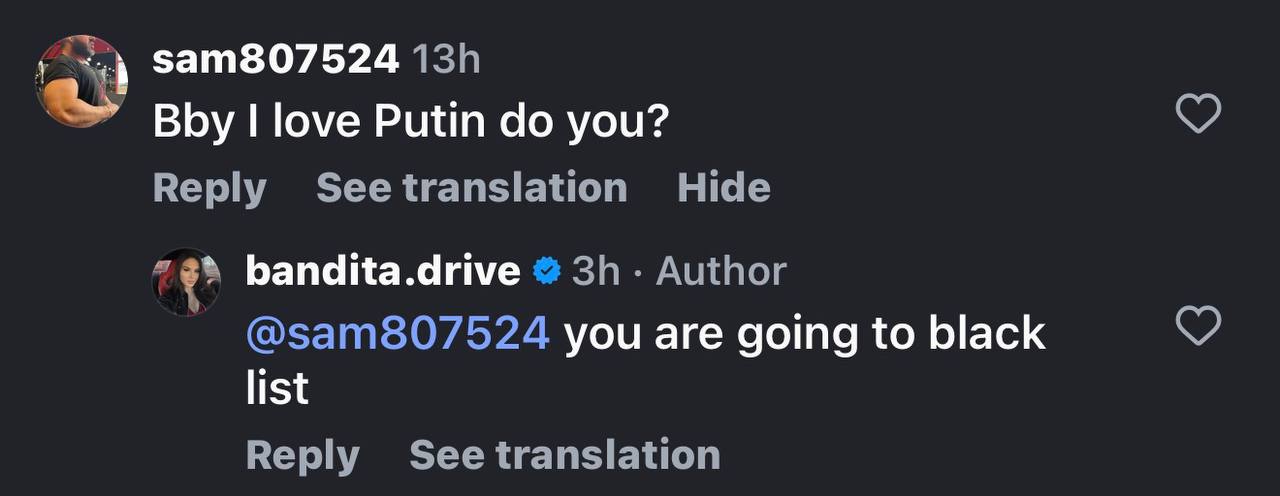Image resolution: width=1280 pixels, height=496 pixels.
Task: Like sam807524's comment with the heart
Action: click(1197, 113)
